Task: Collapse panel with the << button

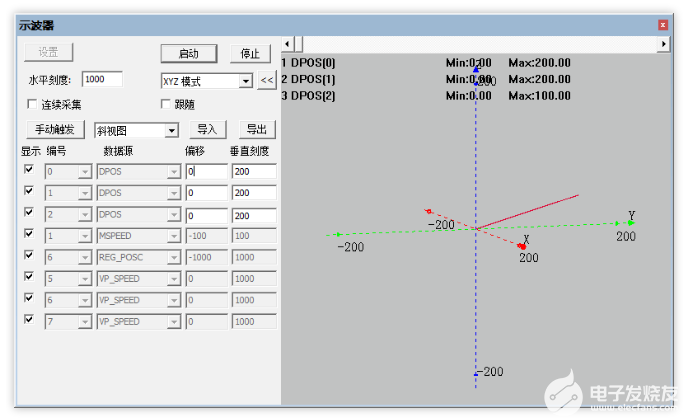Action: tap(267, 80)
